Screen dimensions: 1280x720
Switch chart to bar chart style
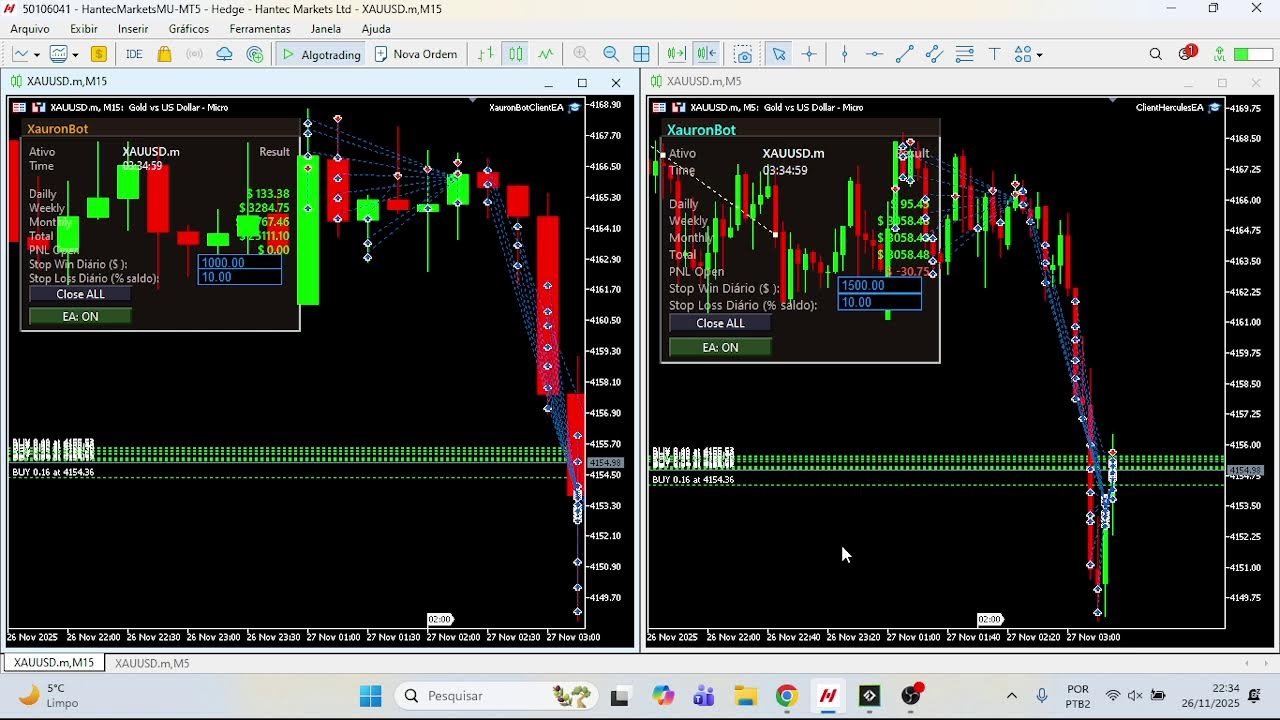click(x=486, y=54)
